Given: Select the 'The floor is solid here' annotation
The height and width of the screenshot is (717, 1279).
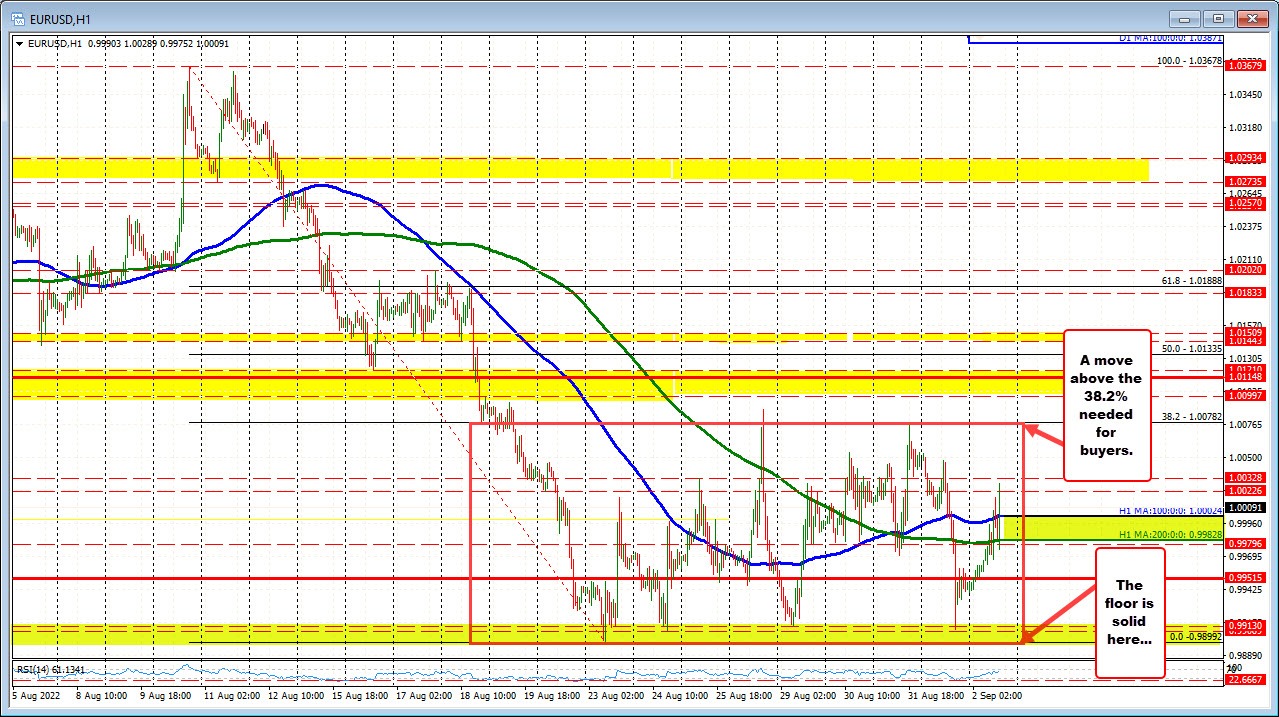Looking at the screenshot, I should pyautogui.click(x=1130, y=613).
